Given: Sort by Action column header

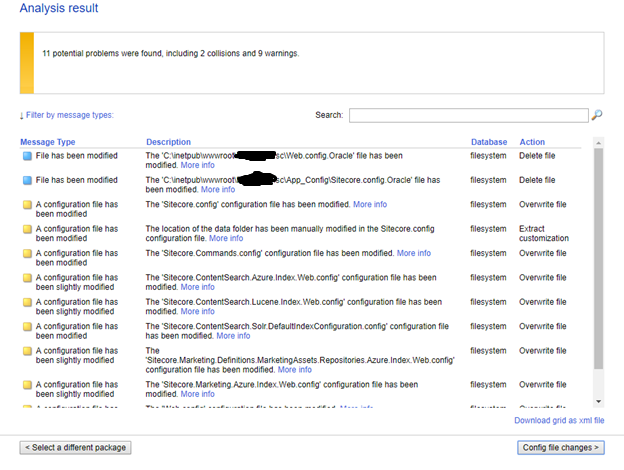Looking at the screenshot, I should (532, 142).
